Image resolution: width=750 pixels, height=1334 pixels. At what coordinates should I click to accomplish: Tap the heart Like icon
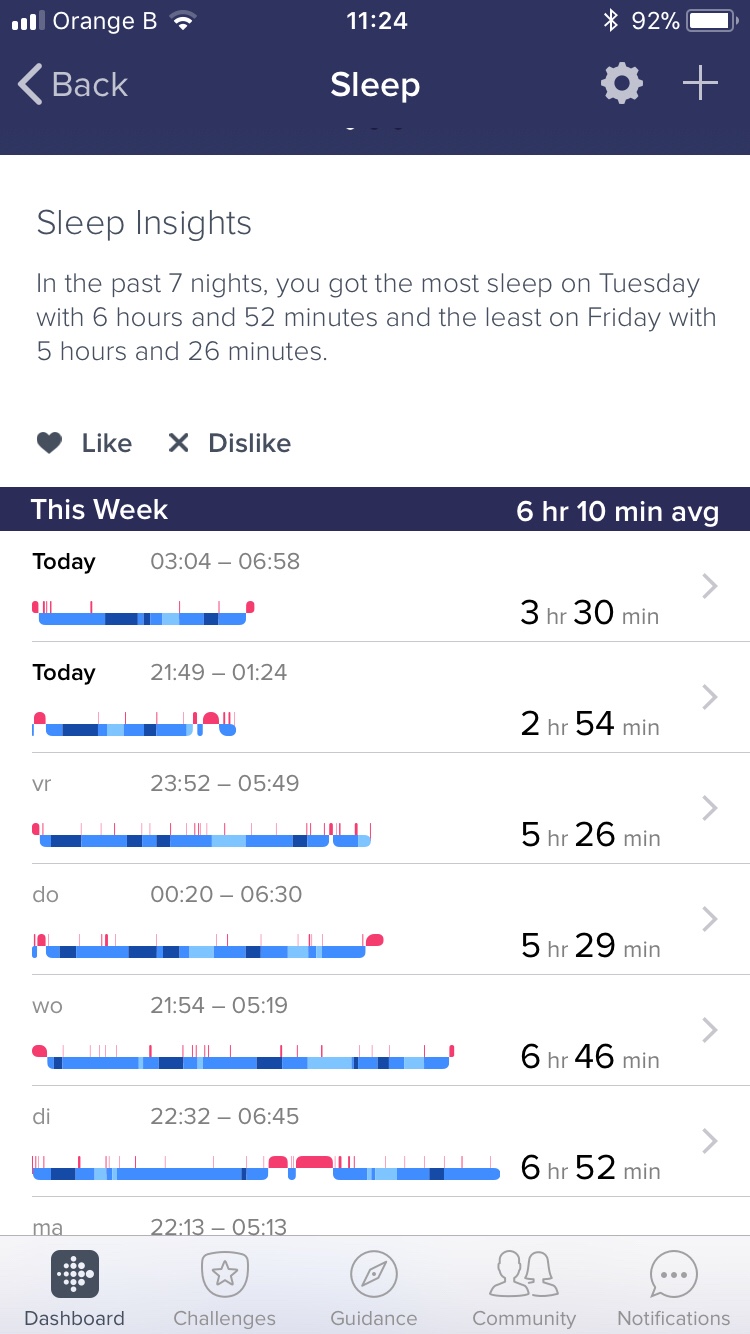coord(49,443)
